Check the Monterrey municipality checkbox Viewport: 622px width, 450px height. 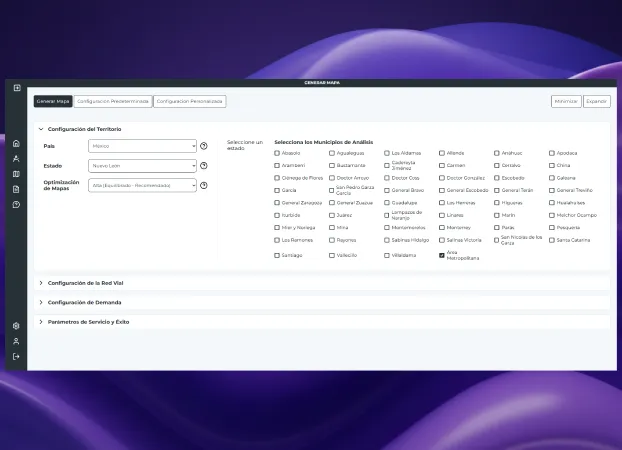pos(442,227)
